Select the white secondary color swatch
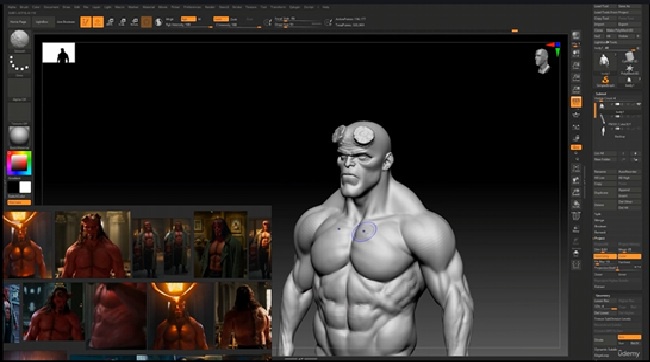The image size is (650, 362). point(25,187)
